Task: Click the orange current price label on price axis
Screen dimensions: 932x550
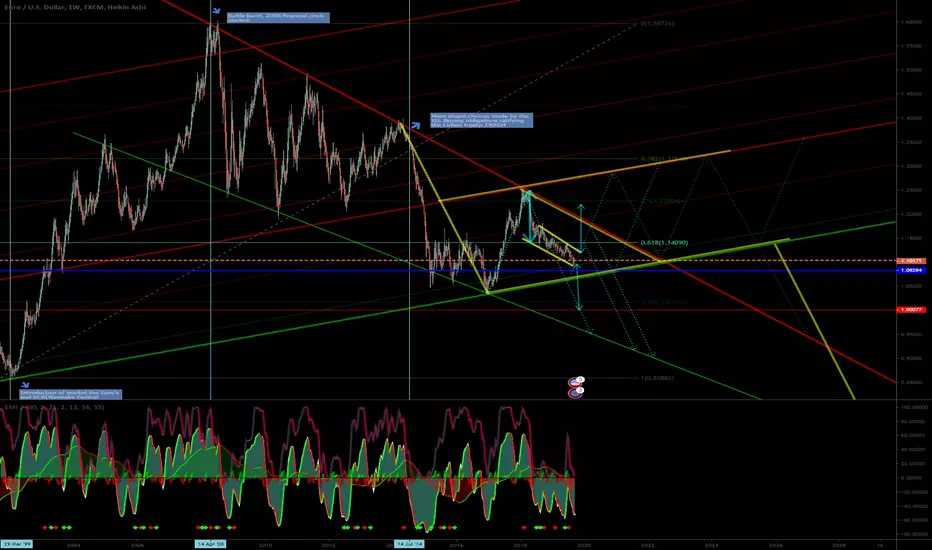Action: [x=911, y=261]
